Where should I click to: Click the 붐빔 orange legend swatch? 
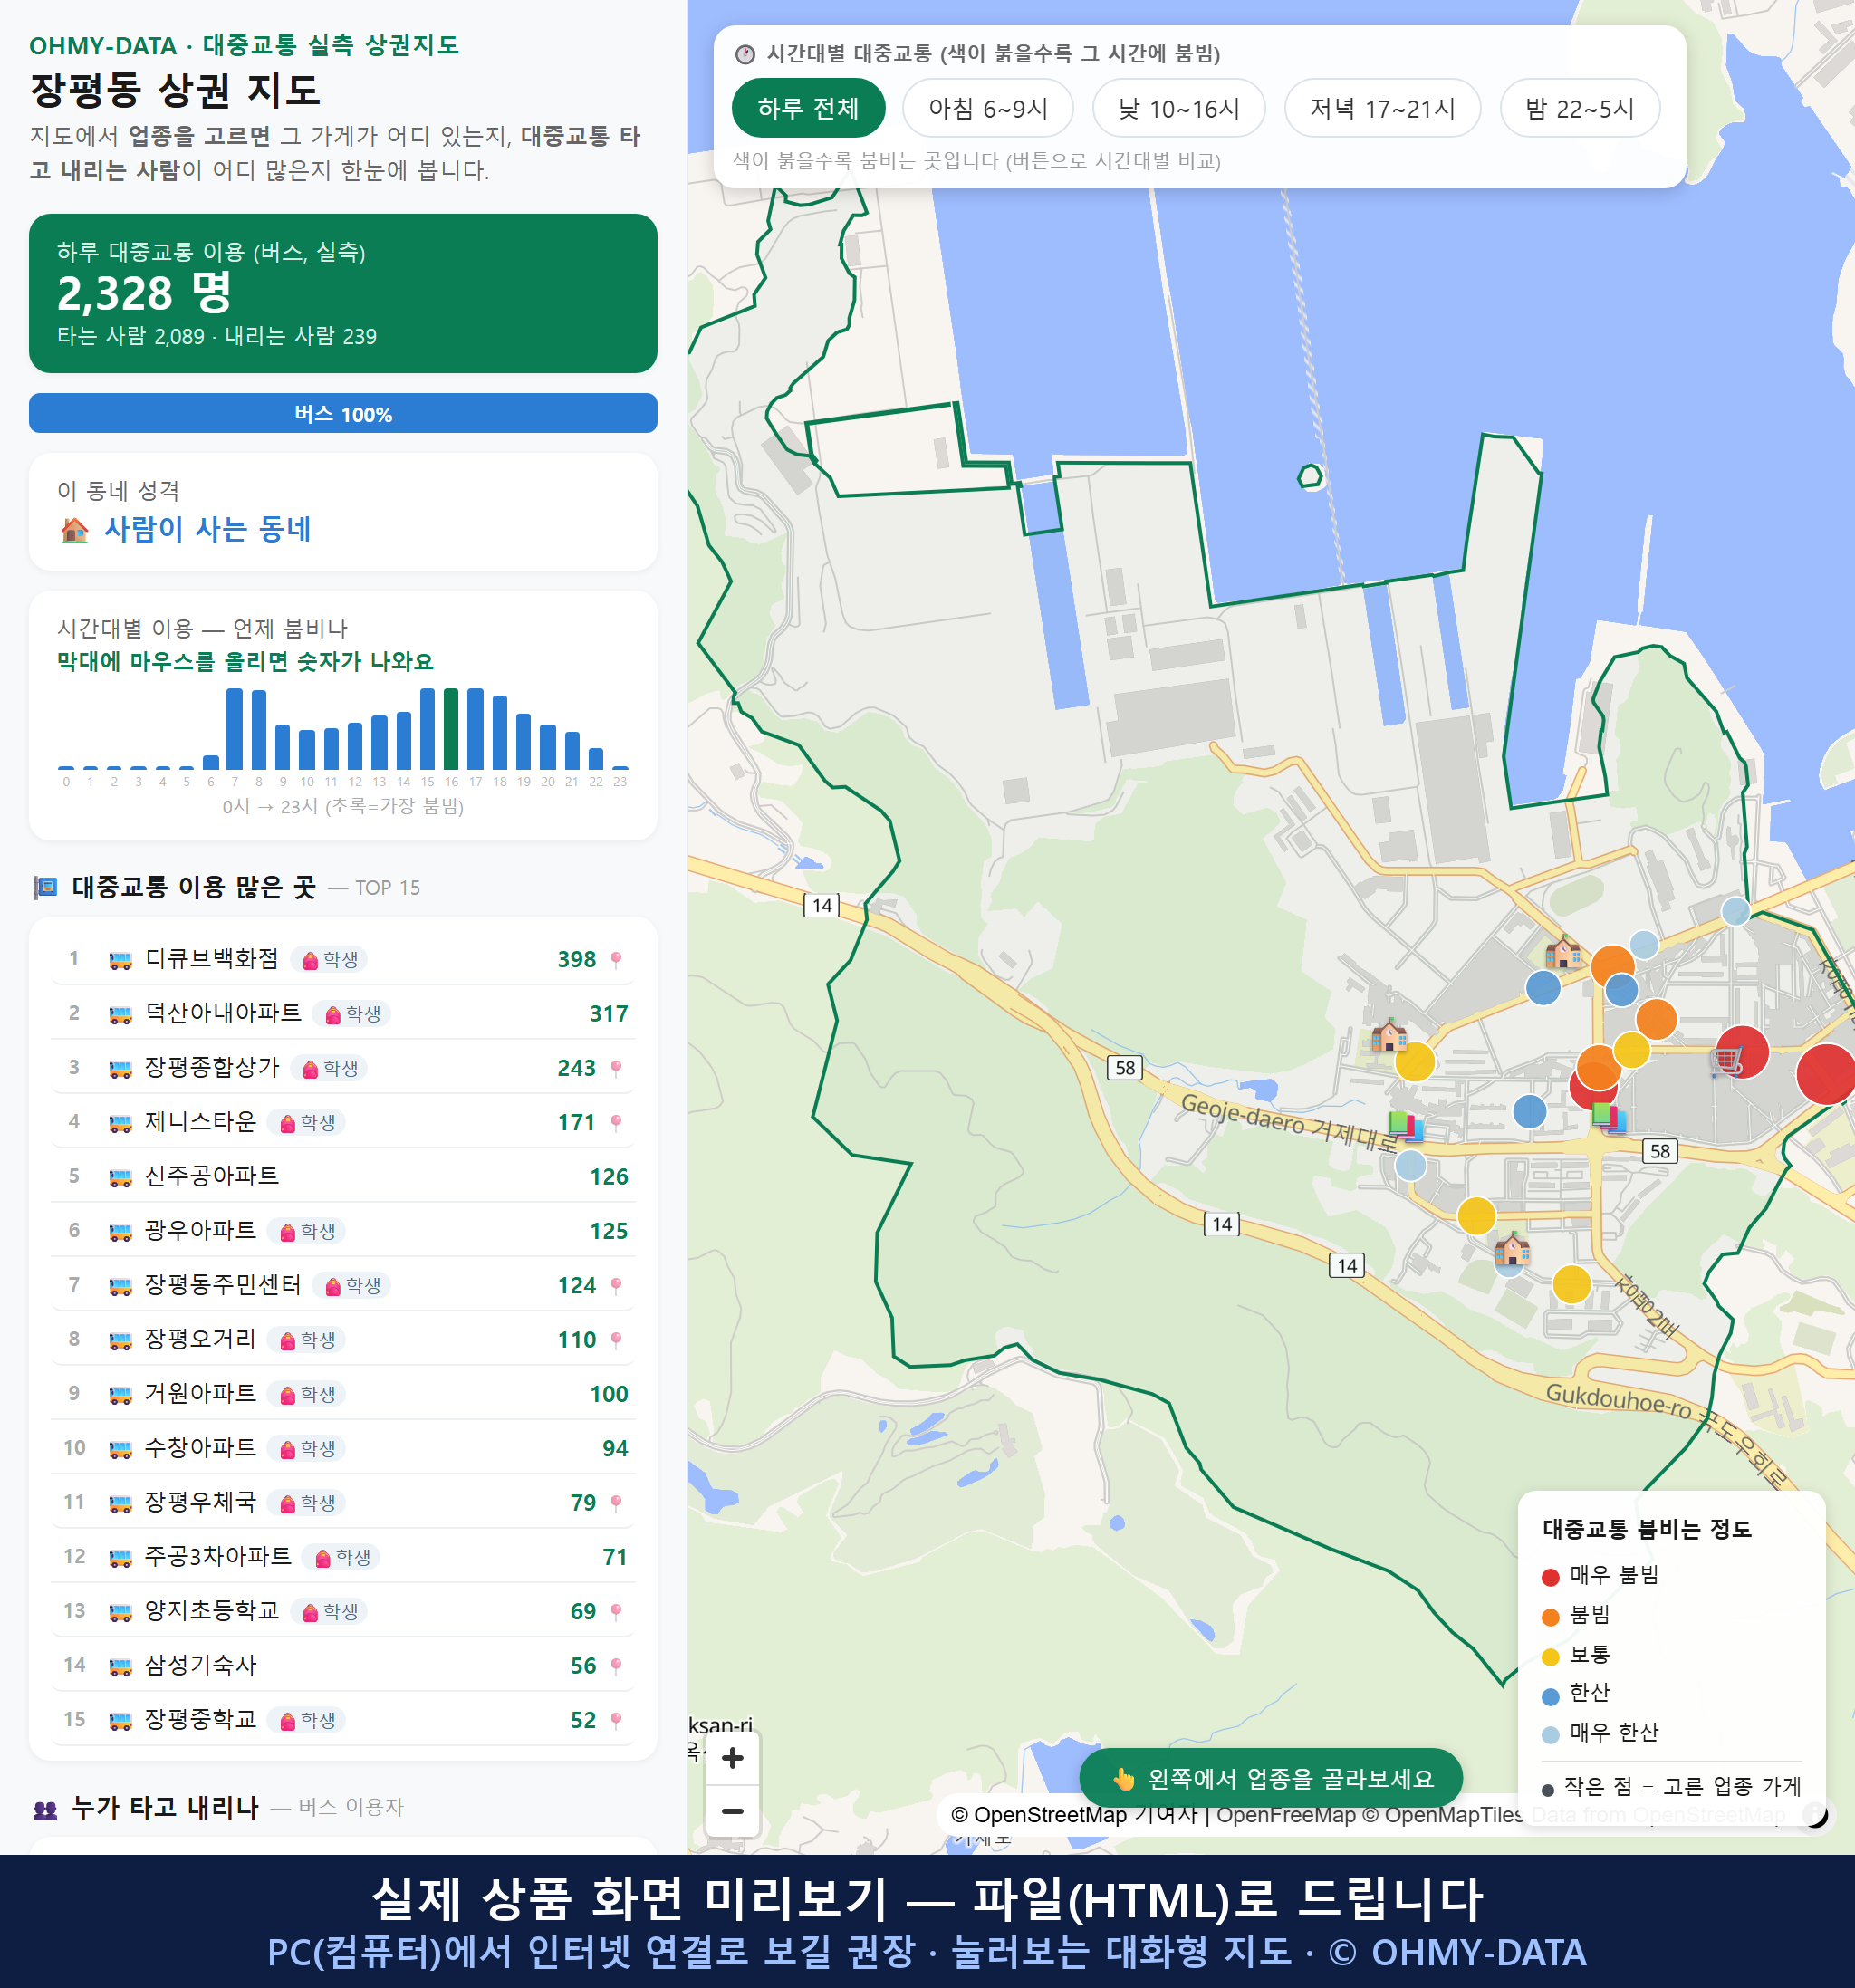coord(1551,1617)
